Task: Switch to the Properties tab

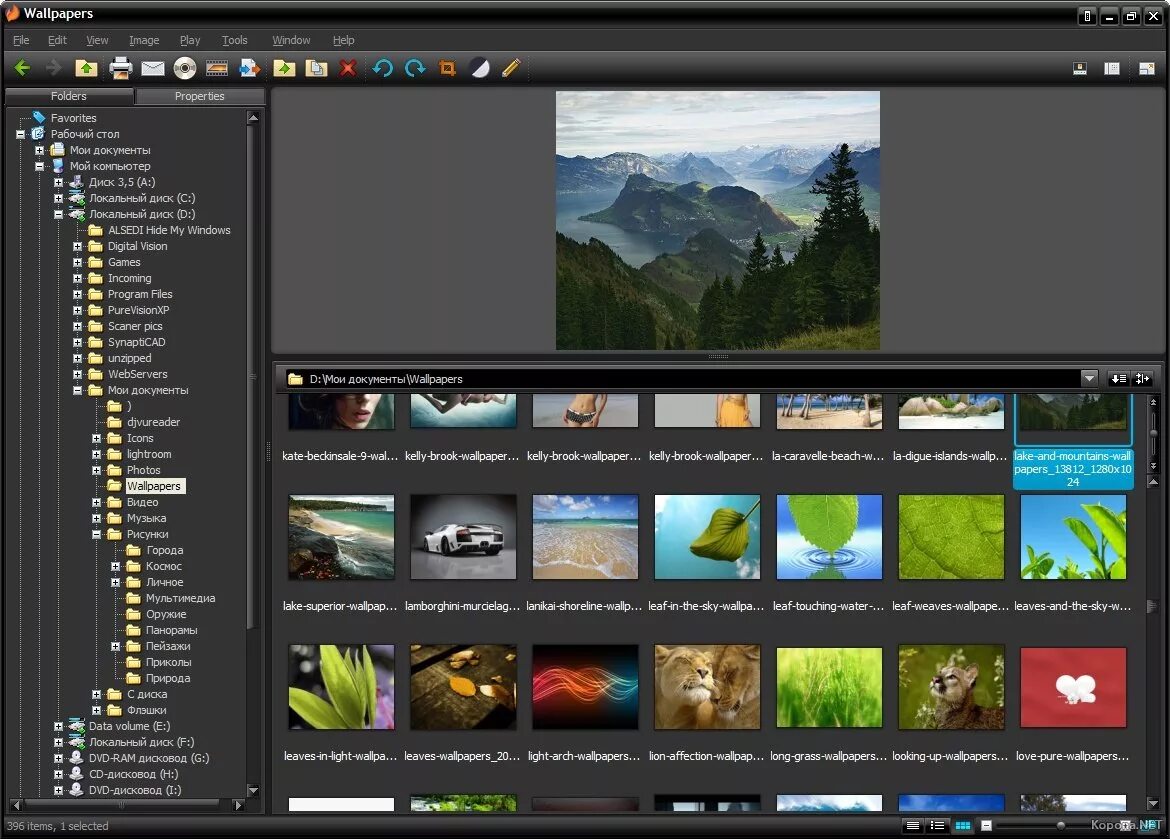Action: (x=199, y=96)
